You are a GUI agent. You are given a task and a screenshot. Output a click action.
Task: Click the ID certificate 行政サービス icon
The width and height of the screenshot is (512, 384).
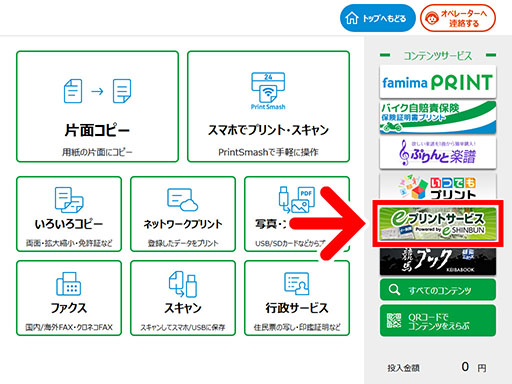297,284
